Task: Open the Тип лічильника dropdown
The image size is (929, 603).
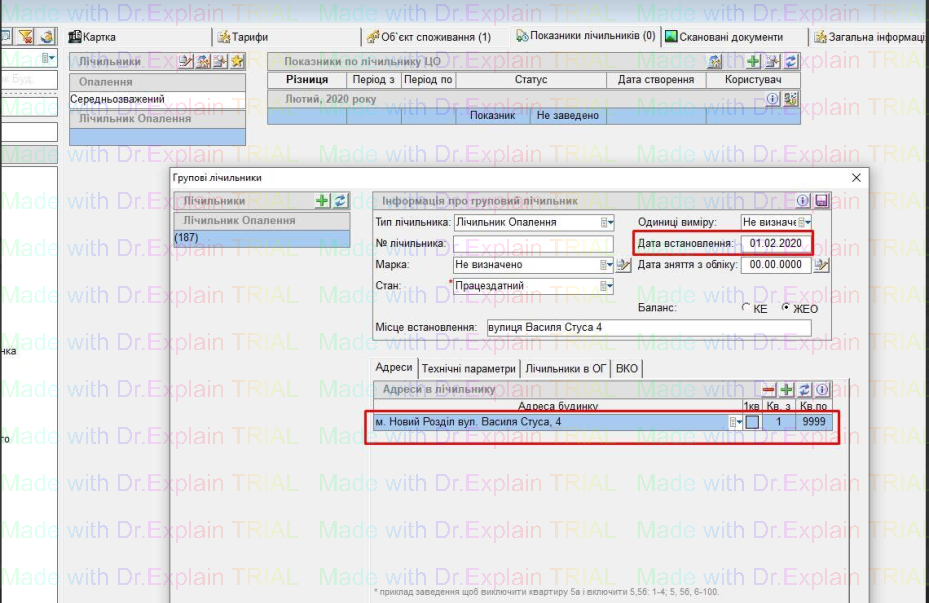Action: click(x=606, y=222)
